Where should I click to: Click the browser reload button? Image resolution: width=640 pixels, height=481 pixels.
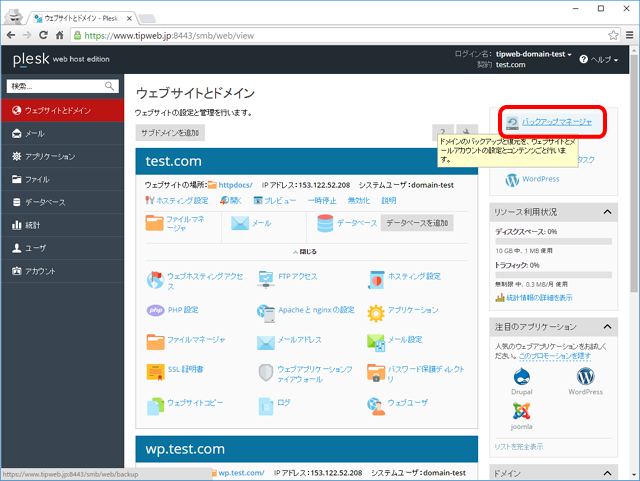pos(43,35)
